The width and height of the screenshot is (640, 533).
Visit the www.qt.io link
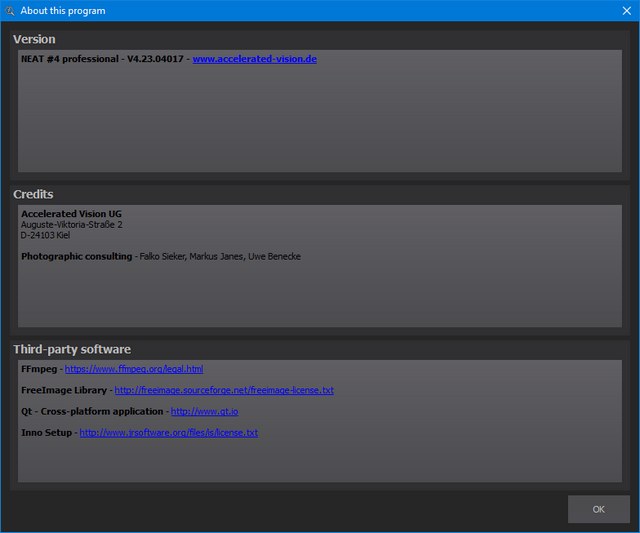[x=204, y=411]
